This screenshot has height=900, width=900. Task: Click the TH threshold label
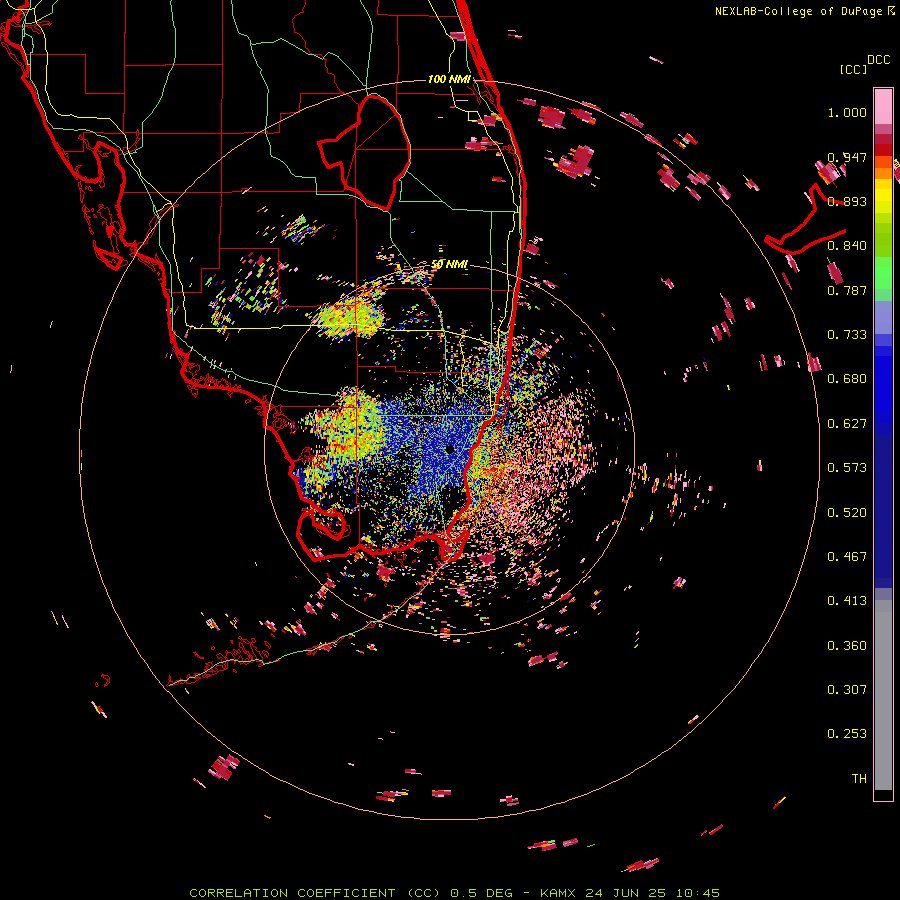click(859, 778)
